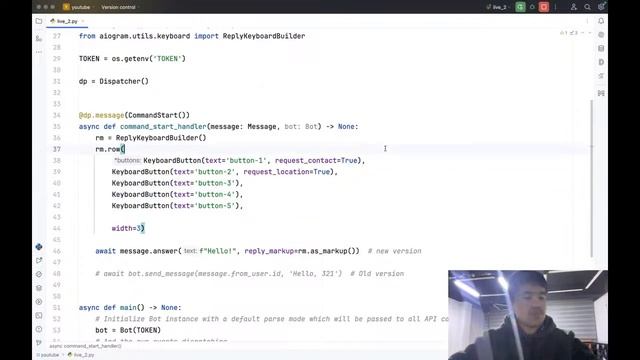Stop the running process with red button

tap(544, 7)
